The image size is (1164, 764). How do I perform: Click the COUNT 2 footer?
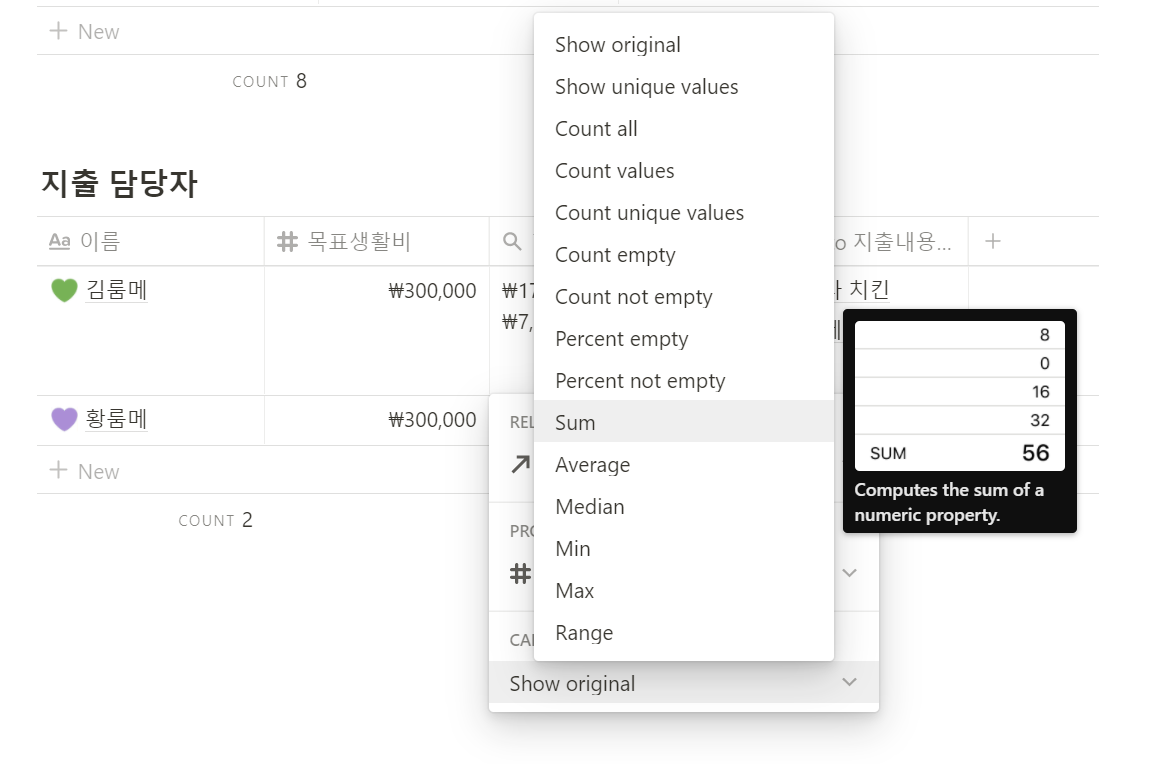(x=215, y=520)
